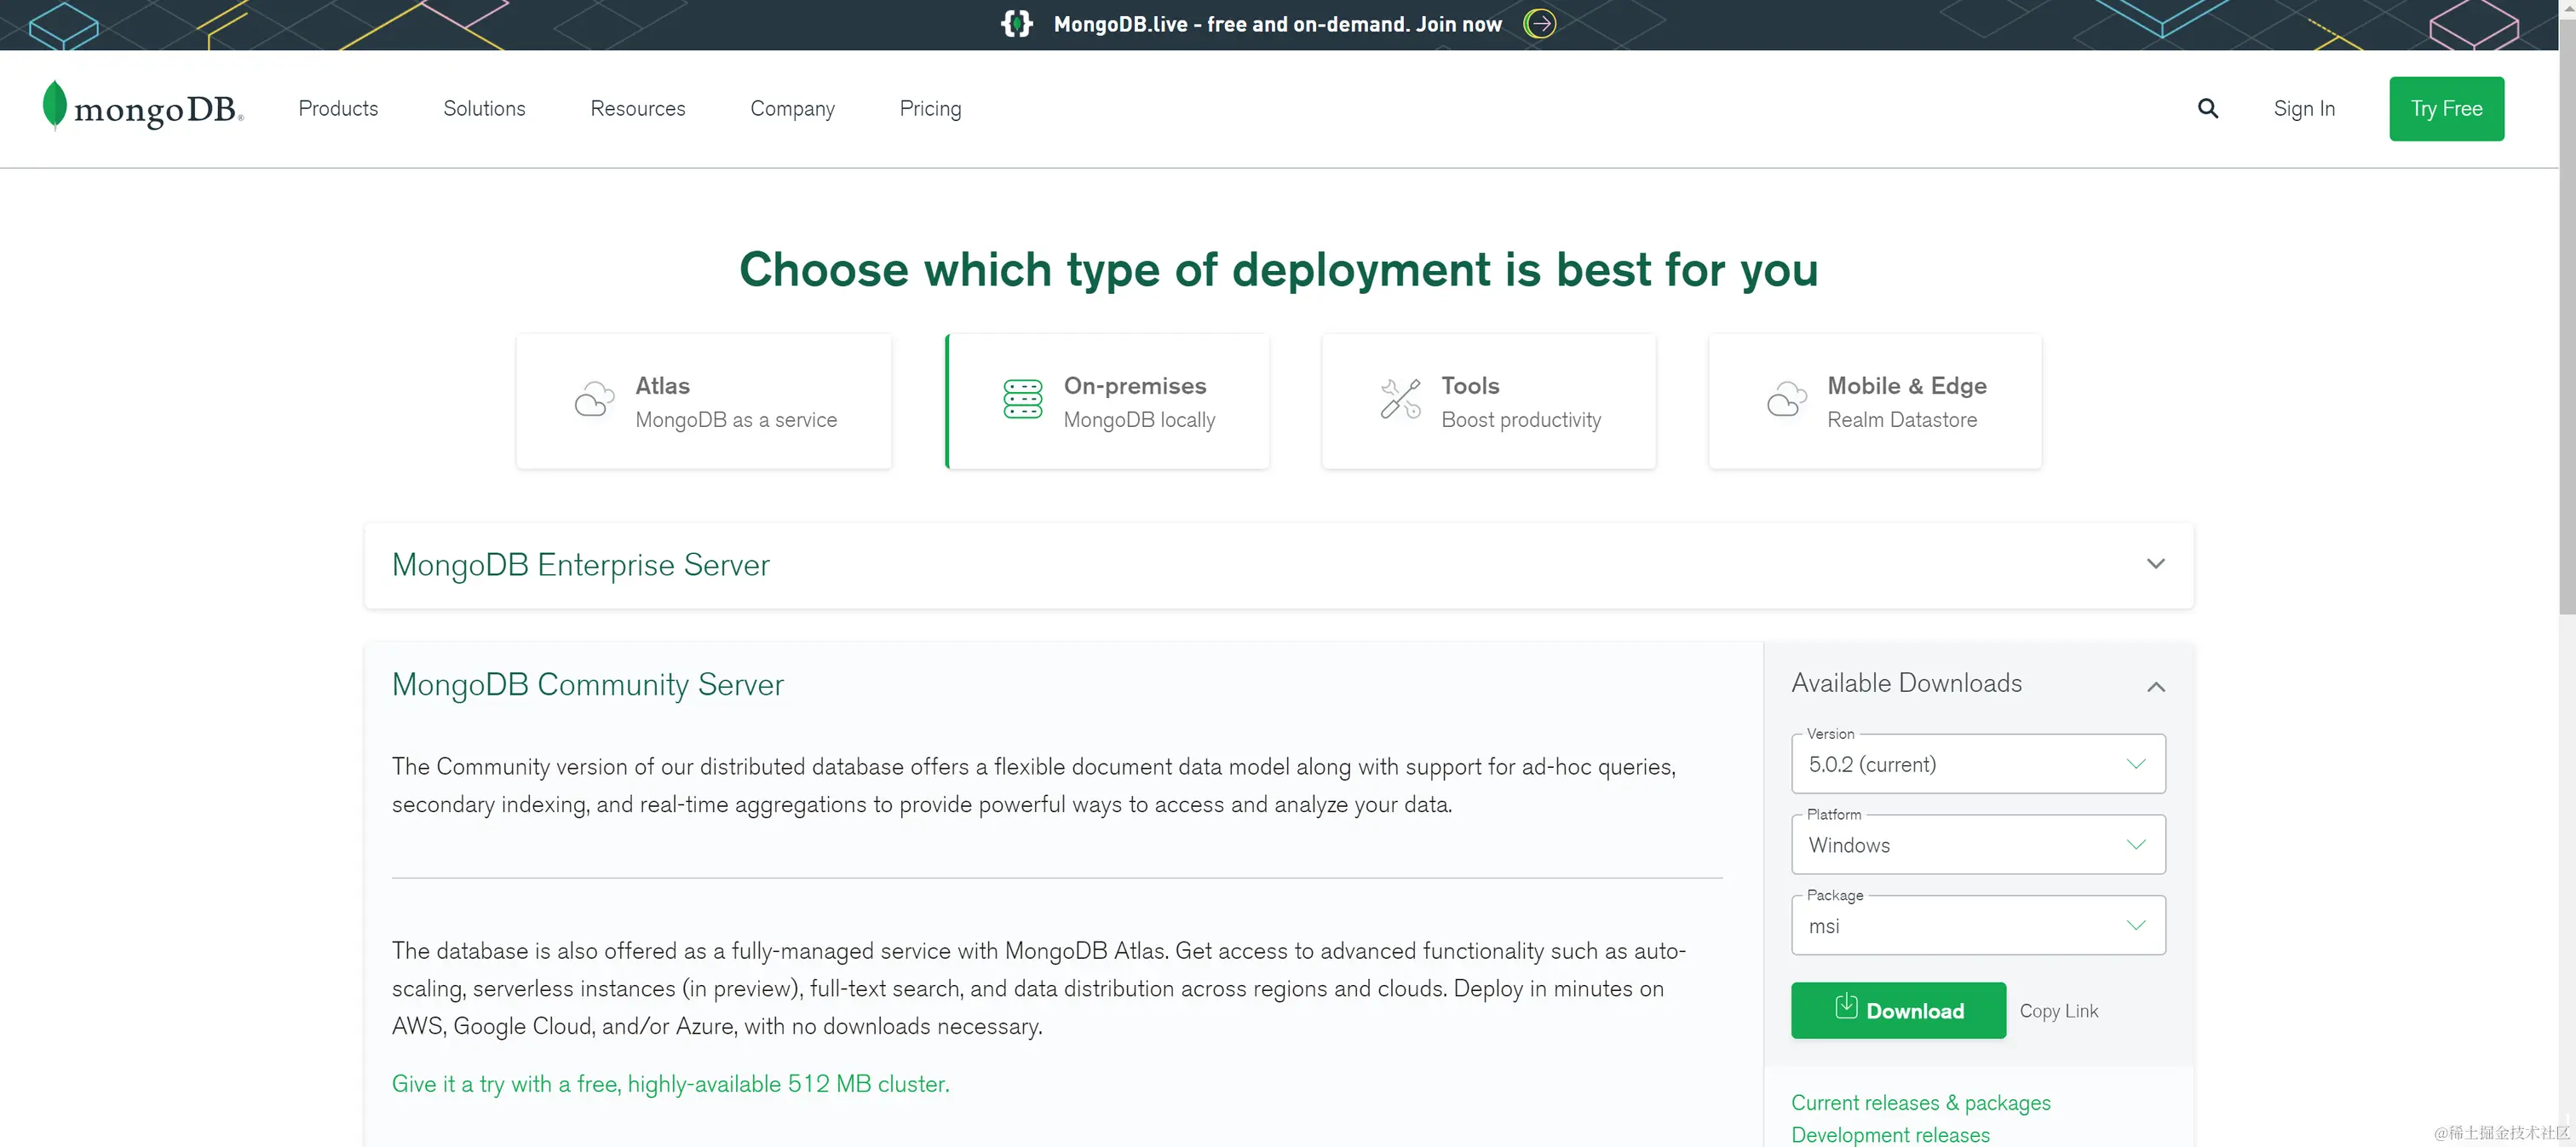Click the MongoDB leaf logo
Viewport: 2576px width, 1147px height.
point(55,106)
